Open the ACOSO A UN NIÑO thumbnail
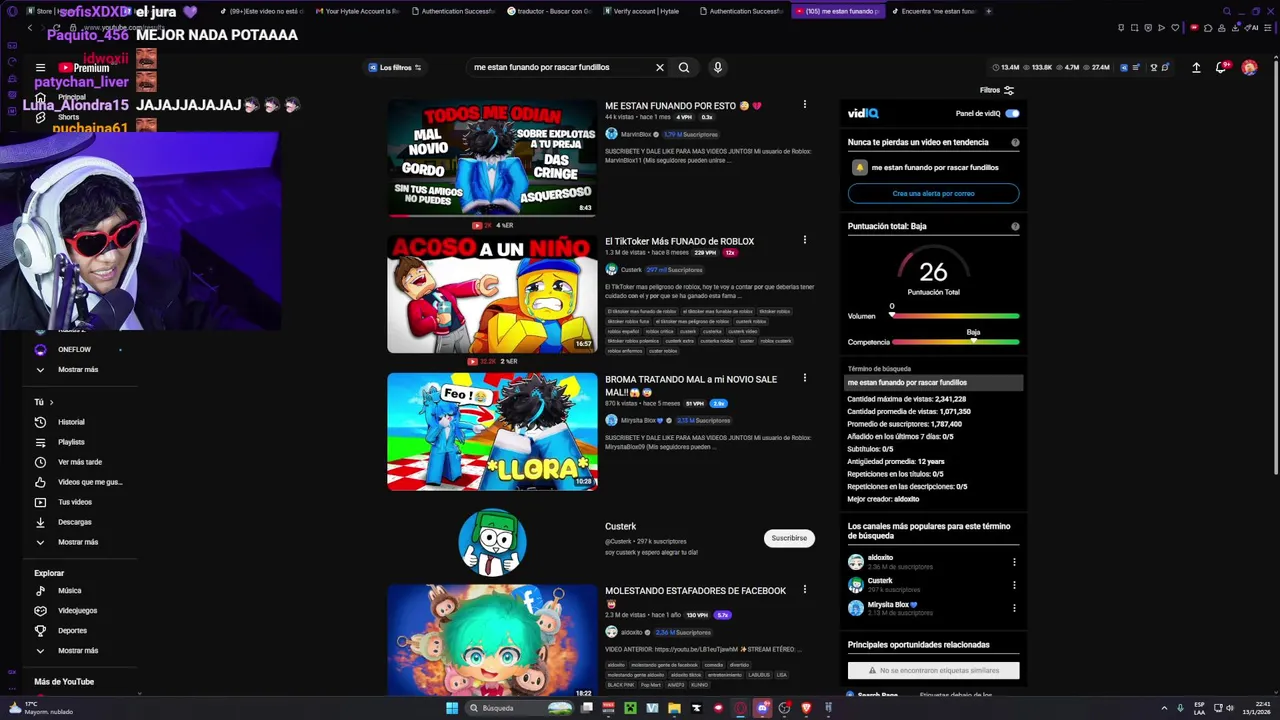 (x=492, y=294)
